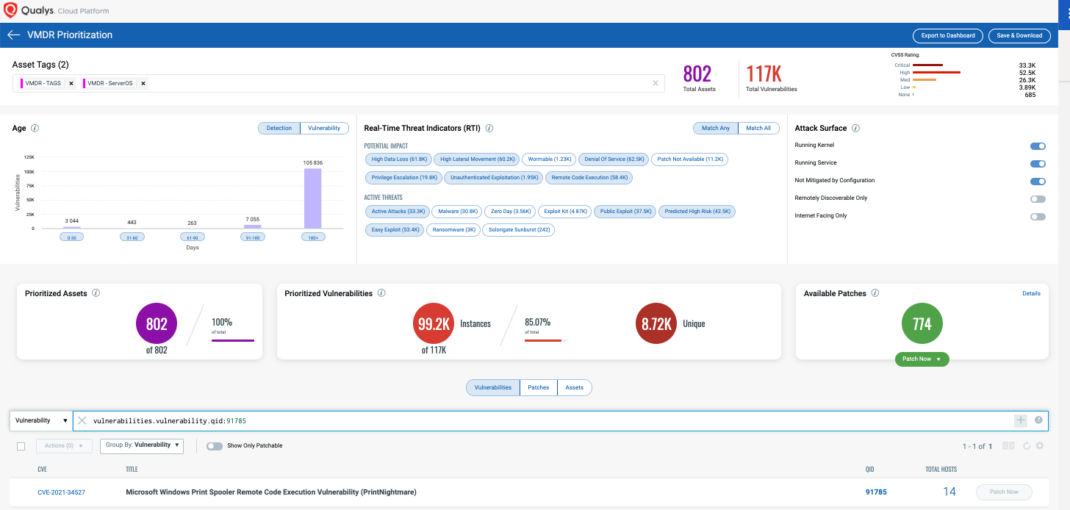Clear all asset tags with the field X

point(655,83)
